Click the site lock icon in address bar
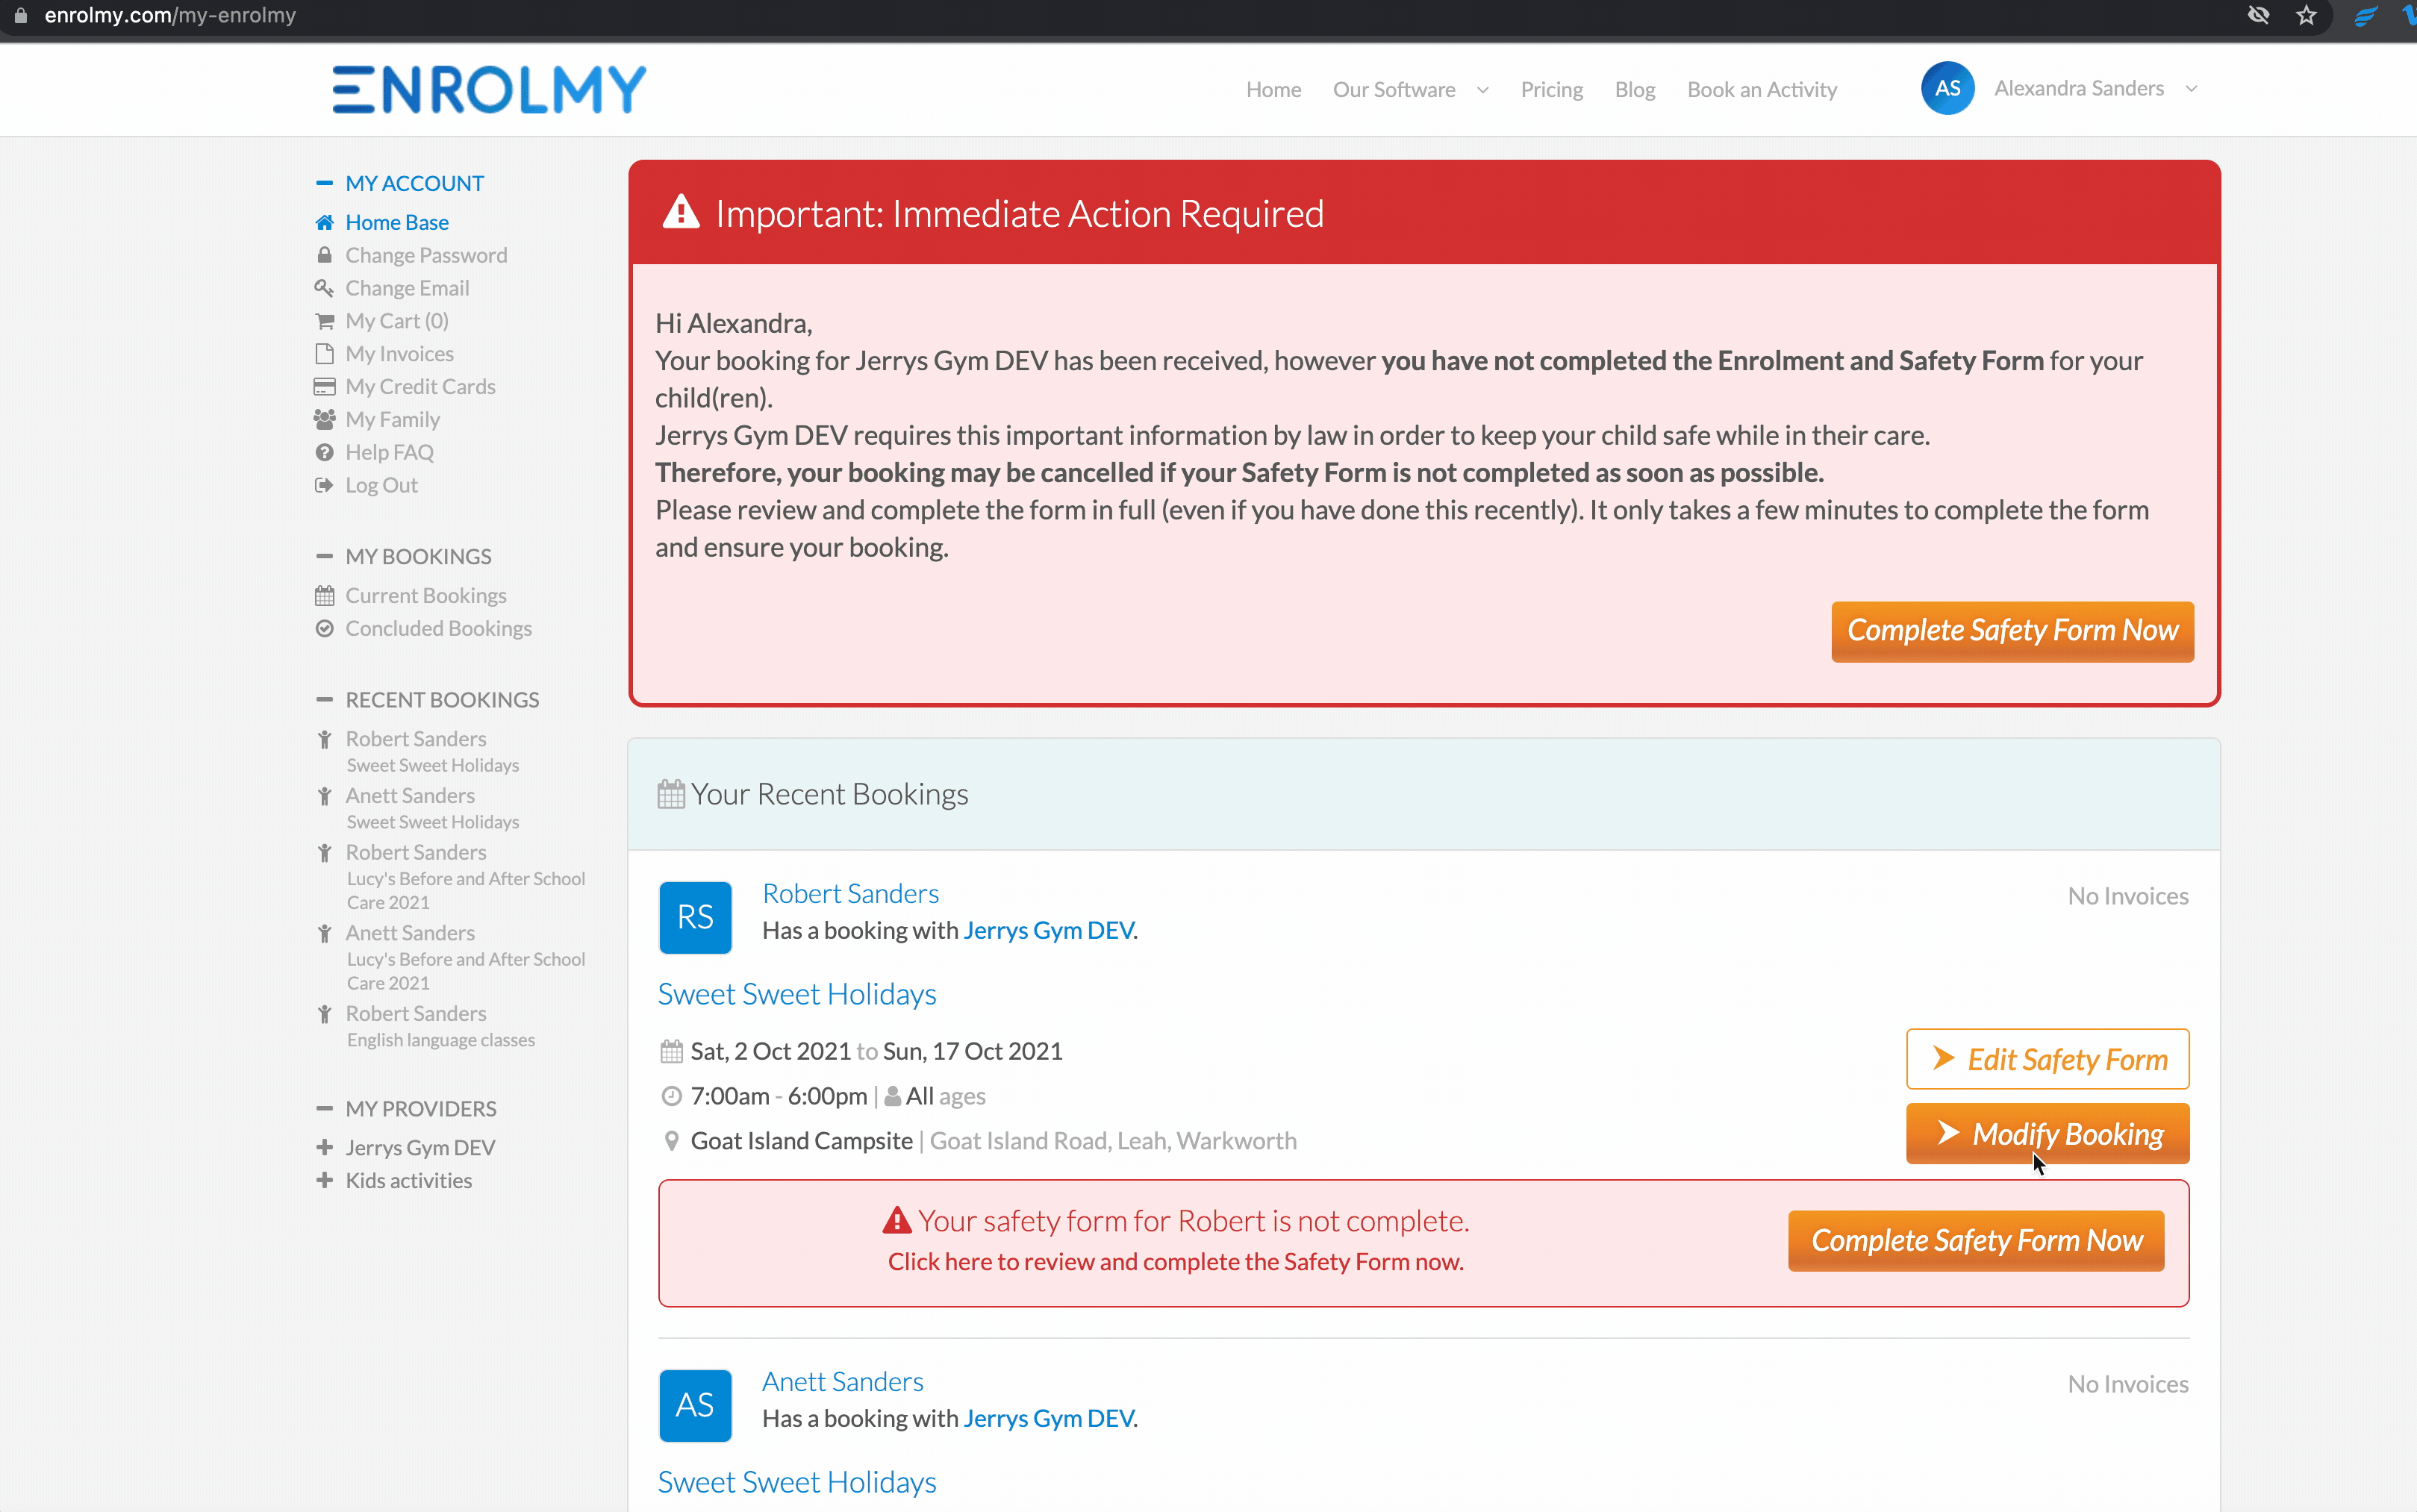Image resolution: width=2417 pixels, height=1512 pixels. click(20, 15)
